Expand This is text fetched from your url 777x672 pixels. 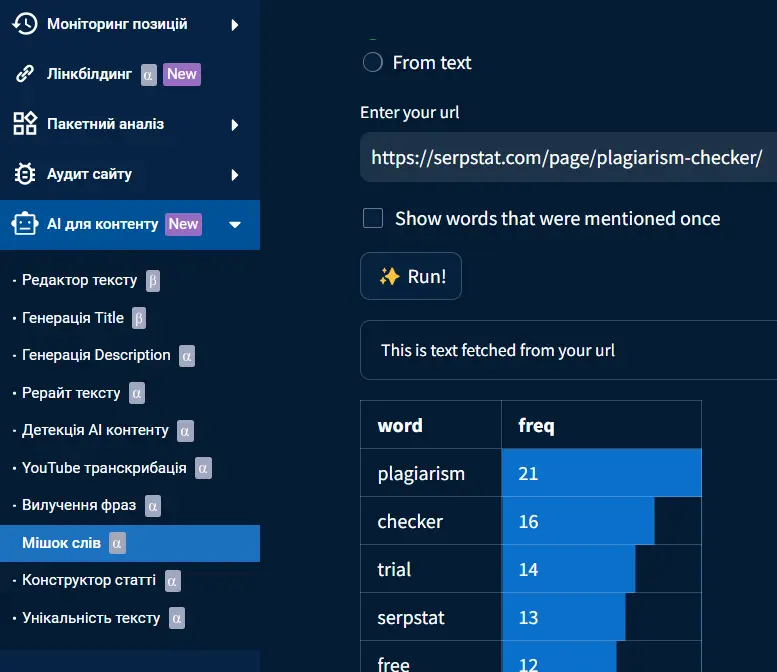click(568, 350)
